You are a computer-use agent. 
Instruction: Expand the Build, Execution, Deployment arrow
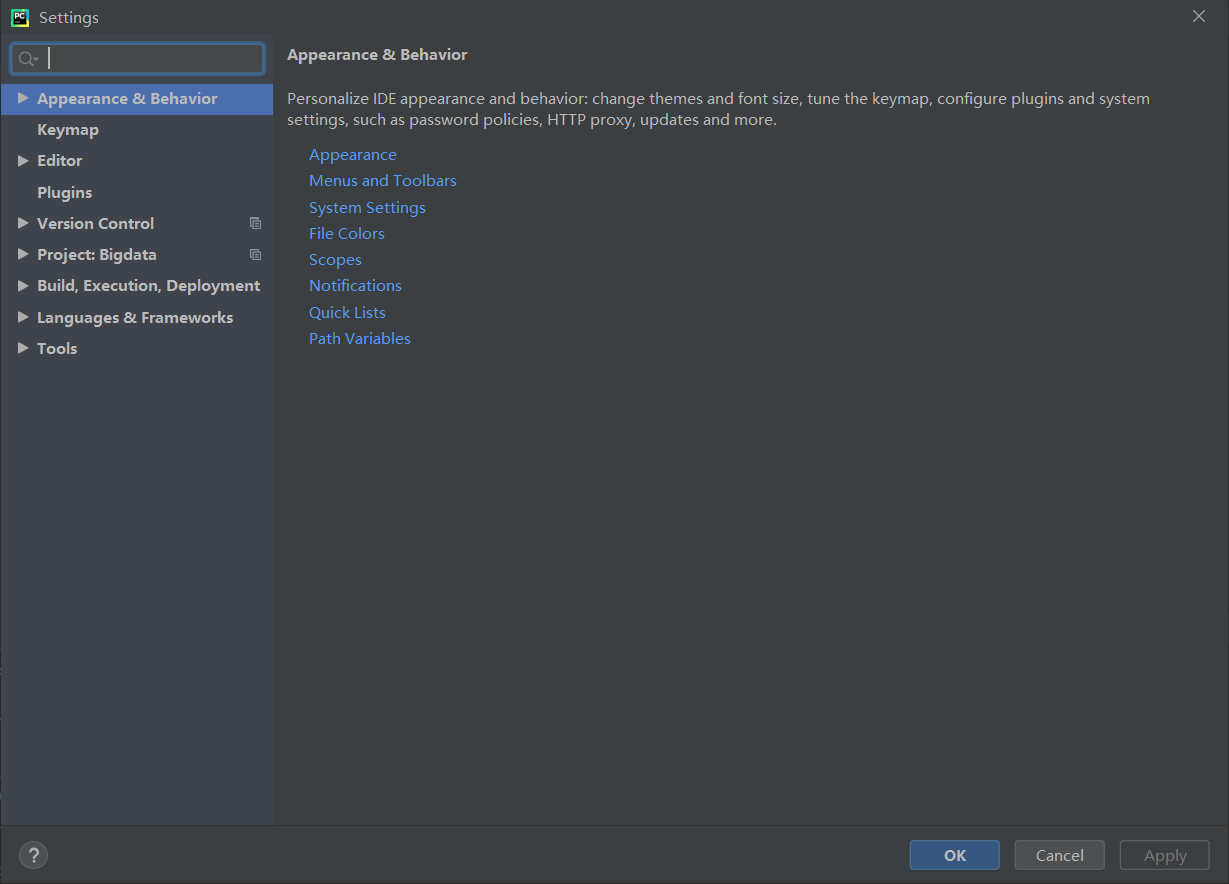(23, 285)
